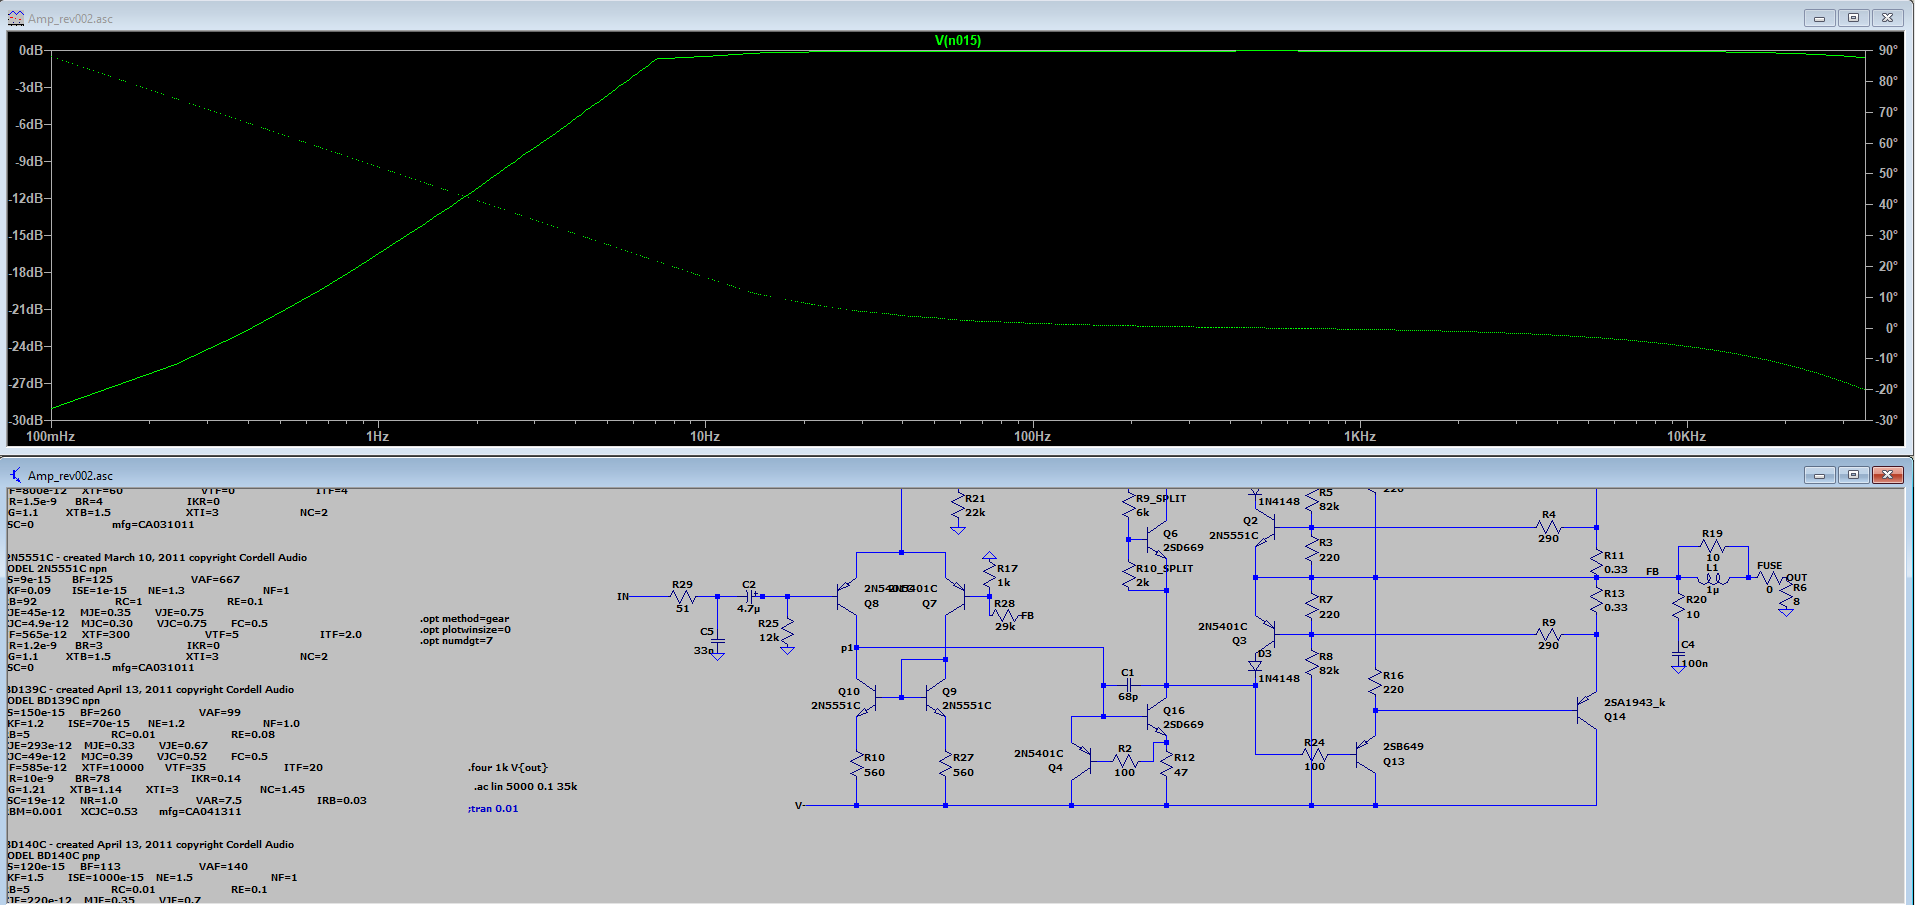Click the 10KHz frequency axis label

1686,436
